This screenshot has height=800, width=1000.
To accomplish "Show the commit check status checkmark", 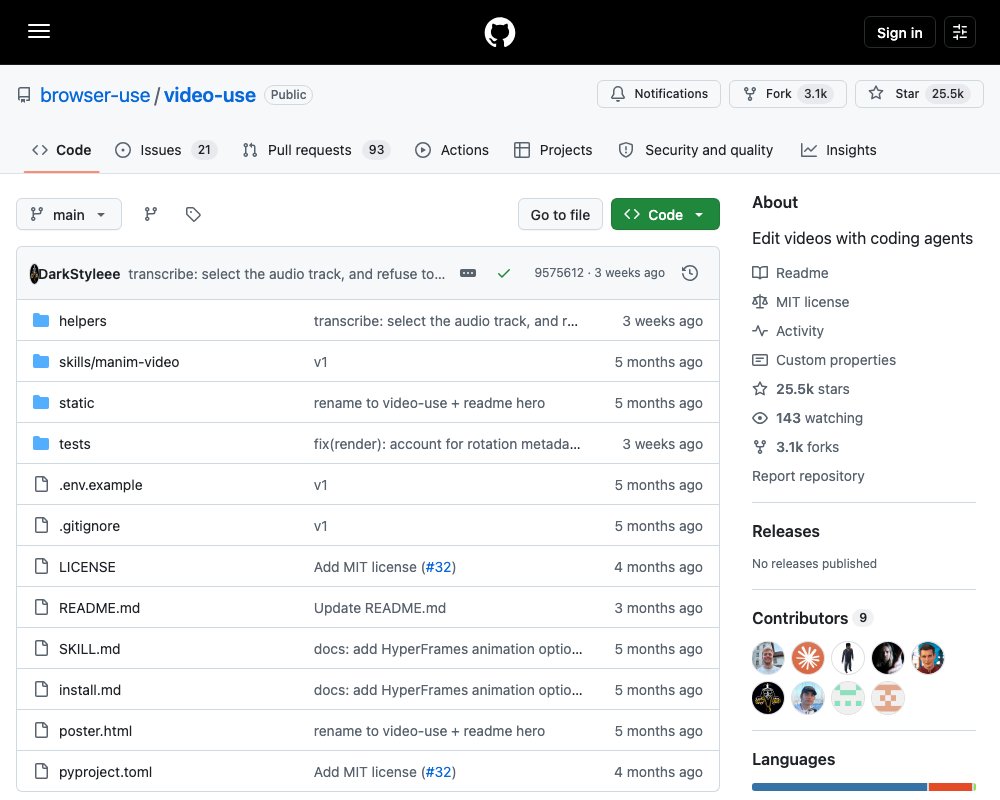I will click(x=504, y=273).
